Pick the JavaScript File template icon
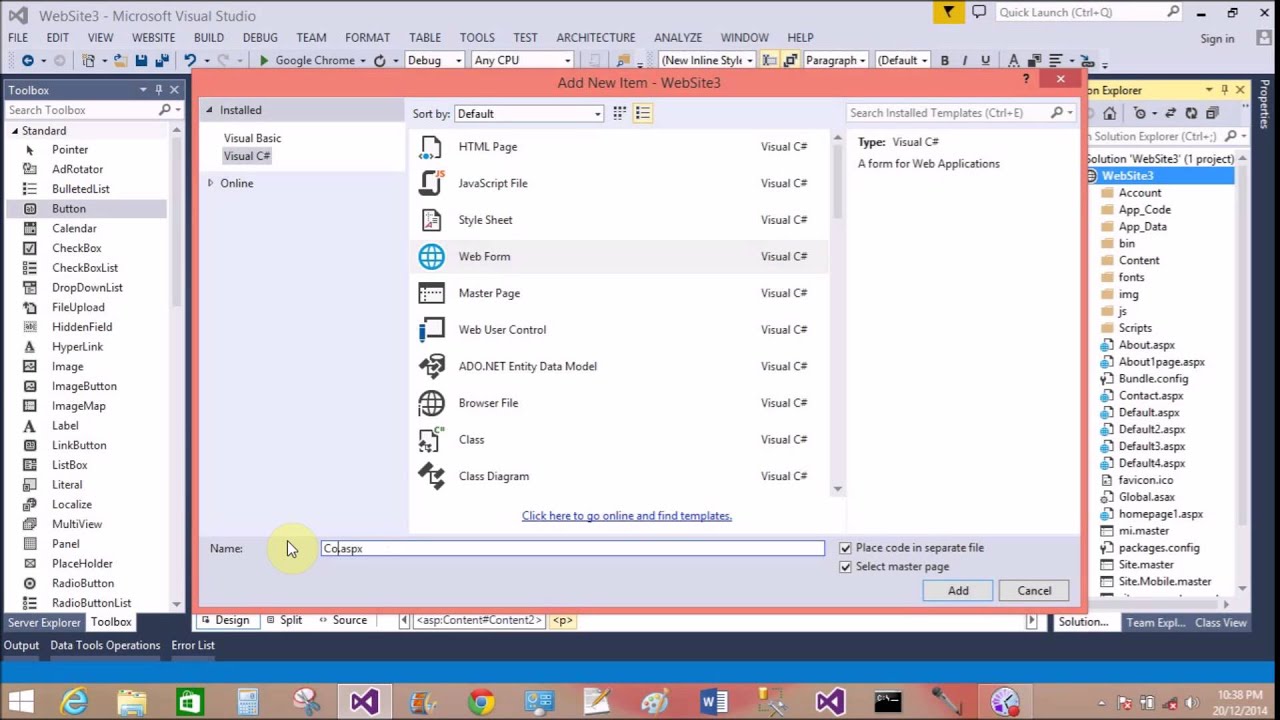The image size is (1280, 720). tap(431, 183)
